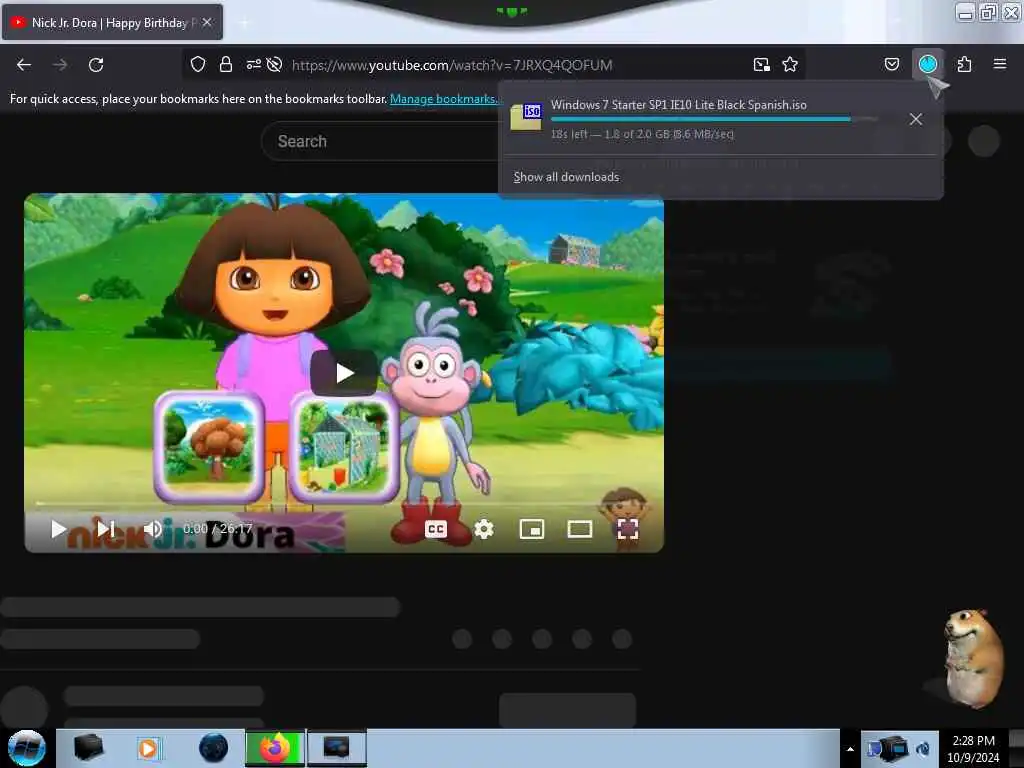Click Show all downloads
The image size is (1024, 768).
pos(566,177)
